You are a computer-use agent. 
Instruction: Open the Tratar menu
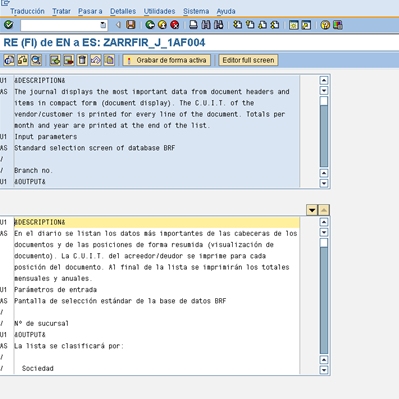61,11
